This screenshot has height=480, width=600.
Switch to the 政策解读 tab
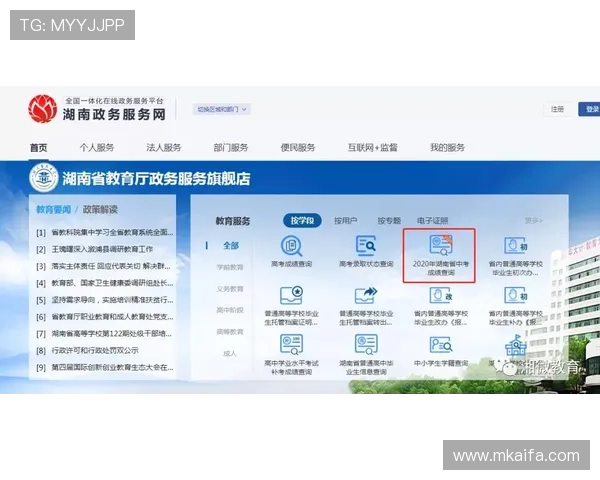pyautogui.click(x=100, y=210)
